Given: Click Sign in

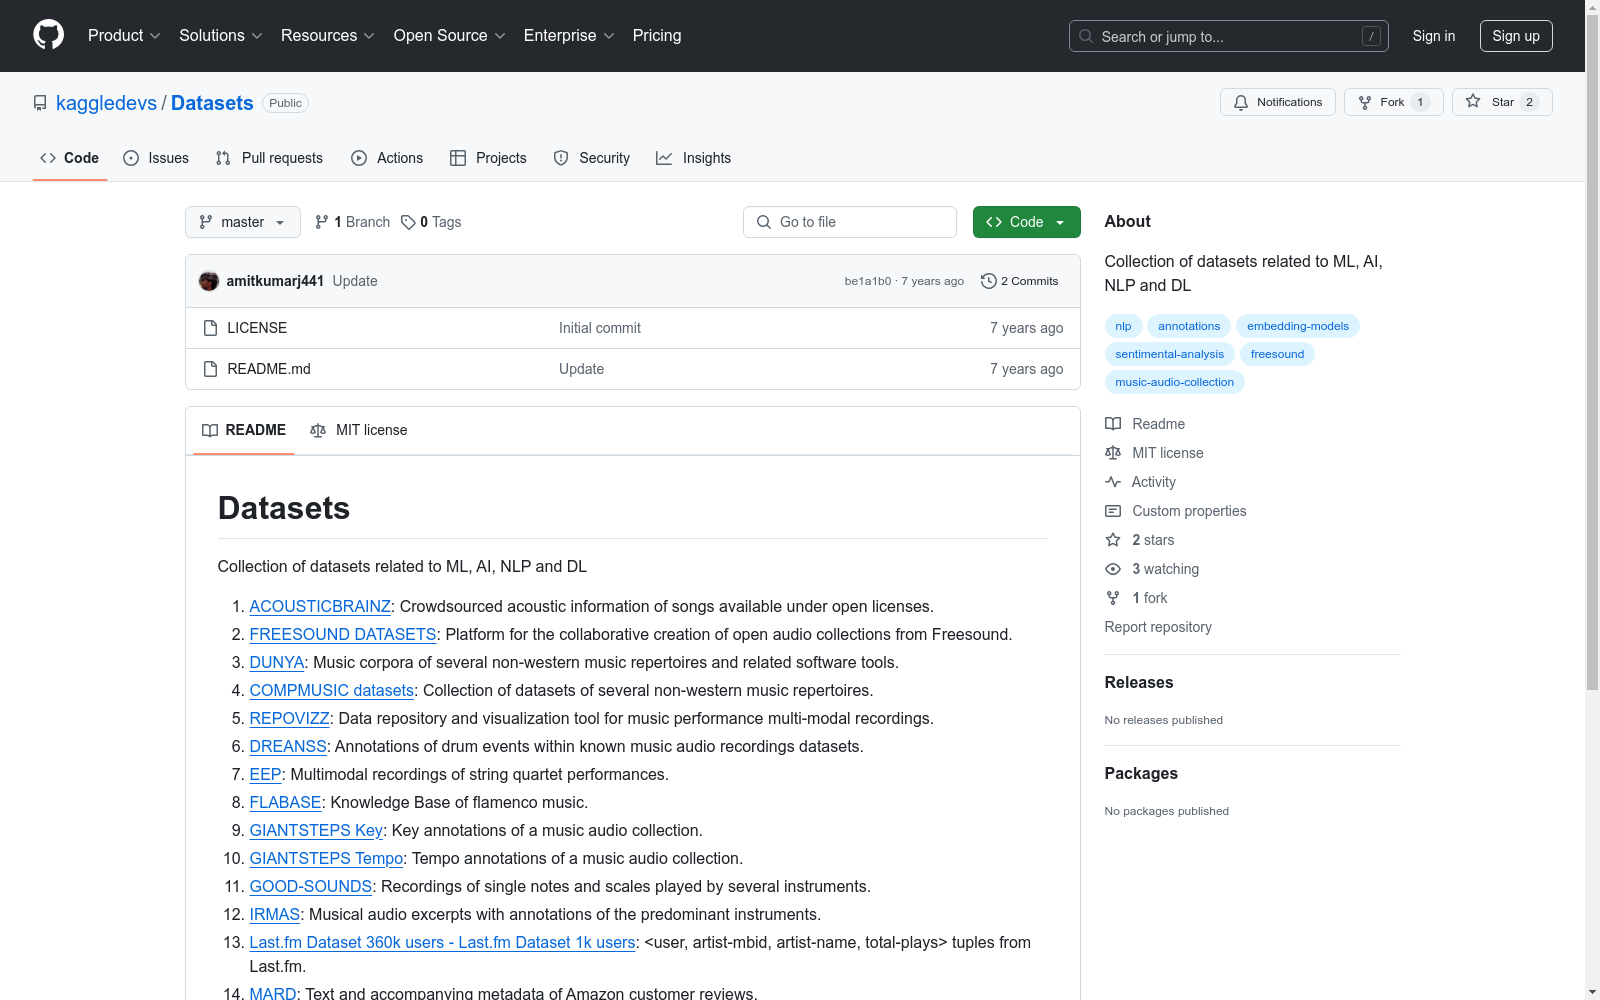Looking at the screenshot, I should pyautogui.click(x=1434, y=36).
